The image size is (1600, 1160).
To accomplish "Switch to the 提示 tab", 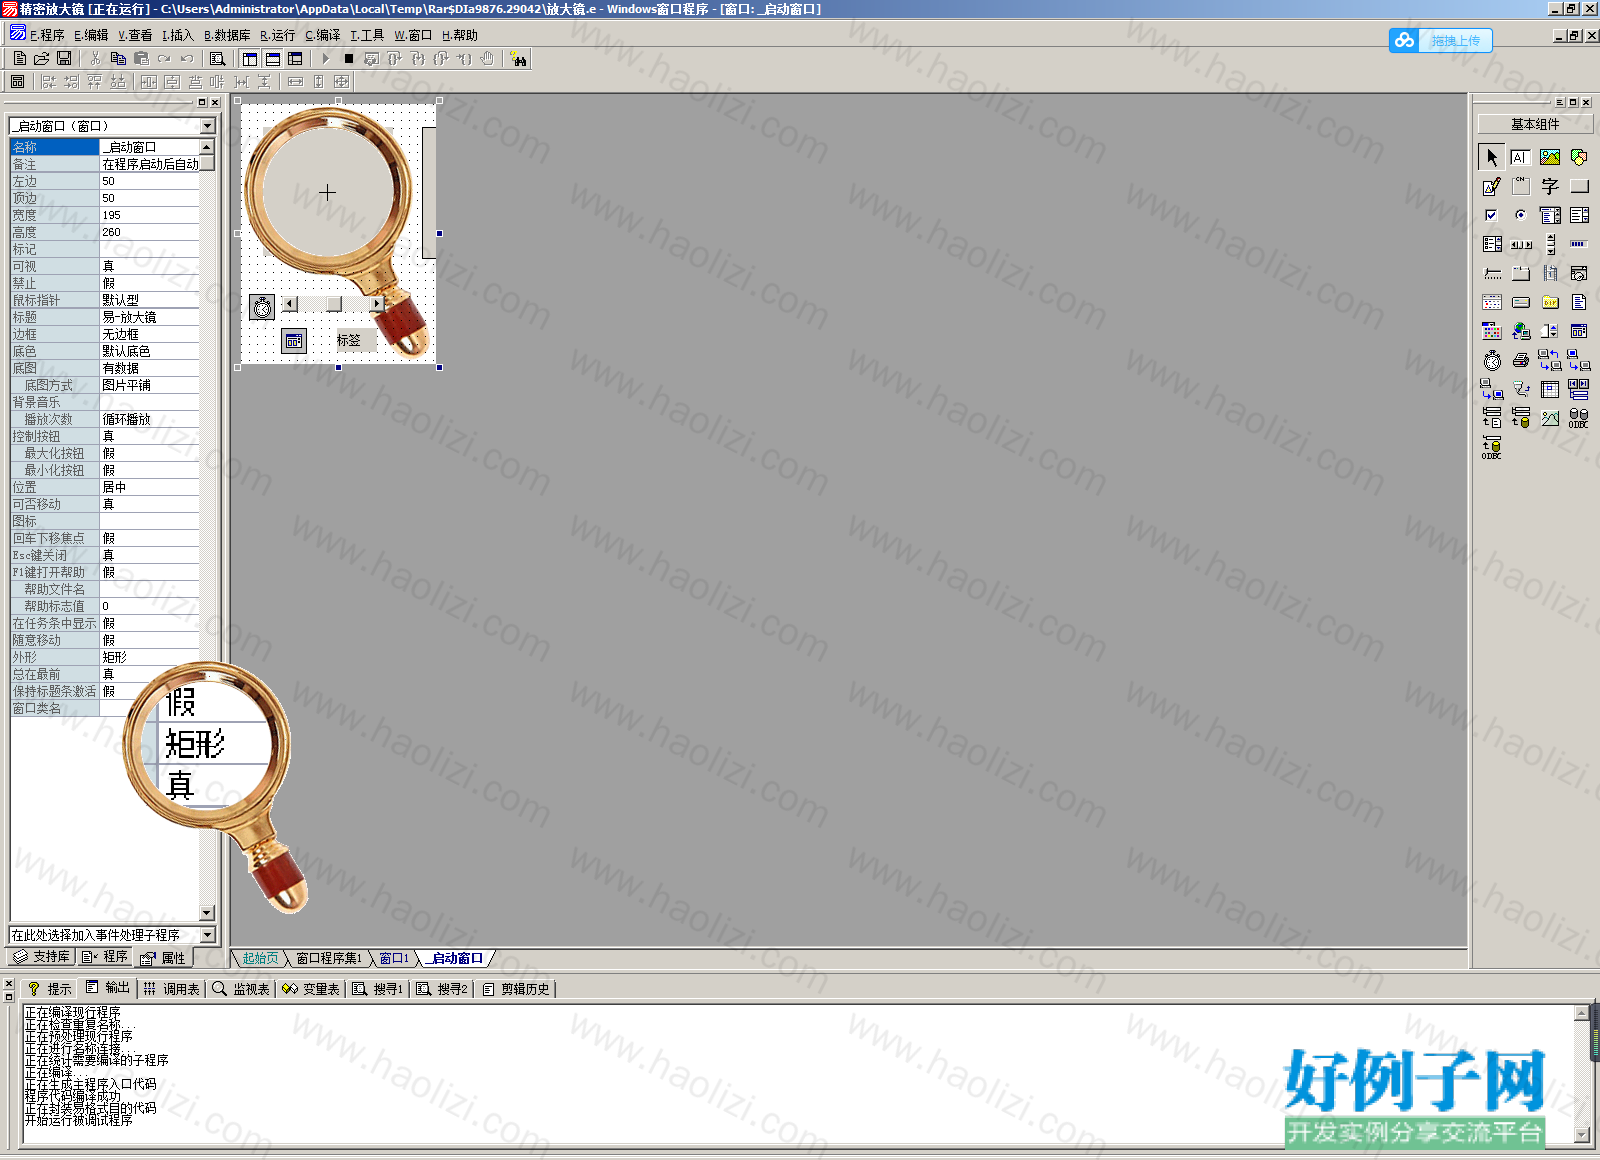I will (50, 989).
